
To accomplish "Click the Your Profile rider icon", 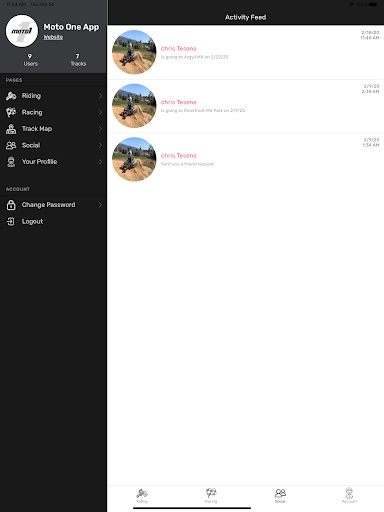I will [11, 162].
